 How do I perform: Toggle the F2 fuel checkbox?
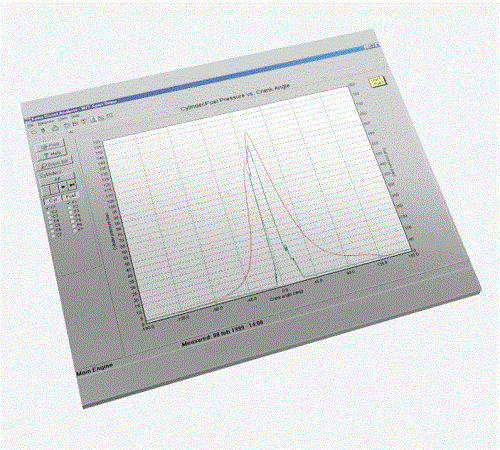(70, 212)
